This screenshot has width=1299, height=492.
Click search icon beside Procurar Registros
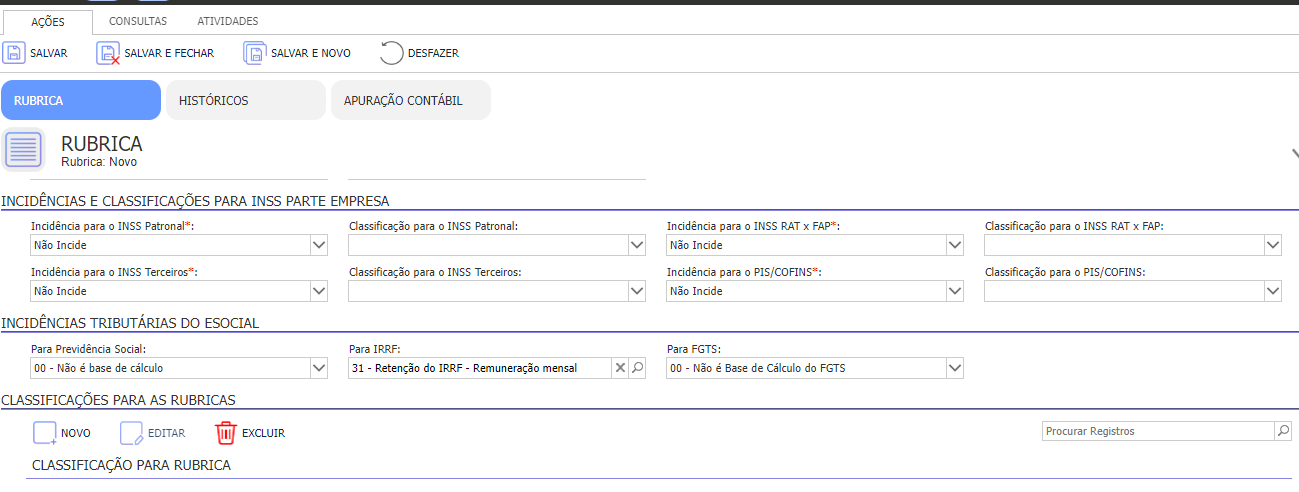tap(1282, 431)
